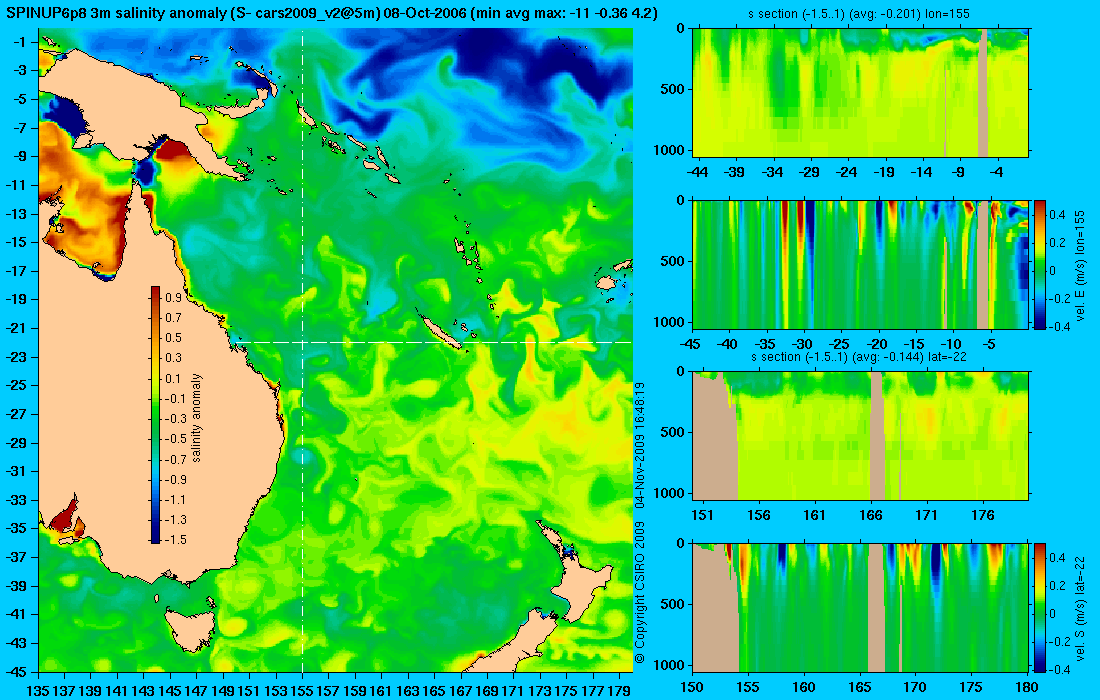Viewport: 1100px width, 700px height.
Task: Click the "176" tick under the lat=-22 salinity section
Action: point(983,516)
